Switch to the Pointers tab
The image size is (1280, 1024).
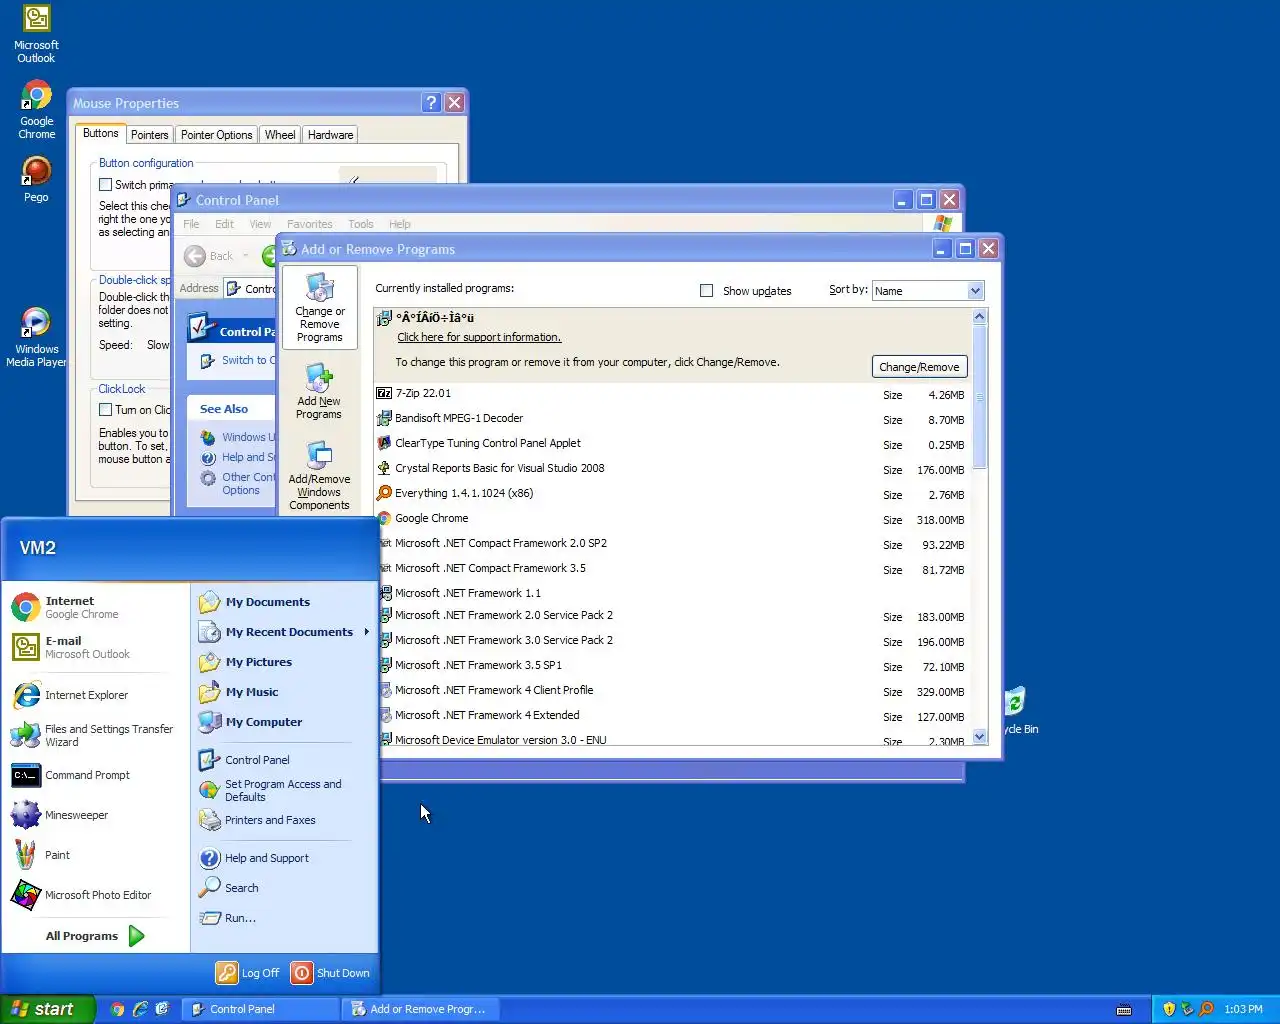pos(149,135)
